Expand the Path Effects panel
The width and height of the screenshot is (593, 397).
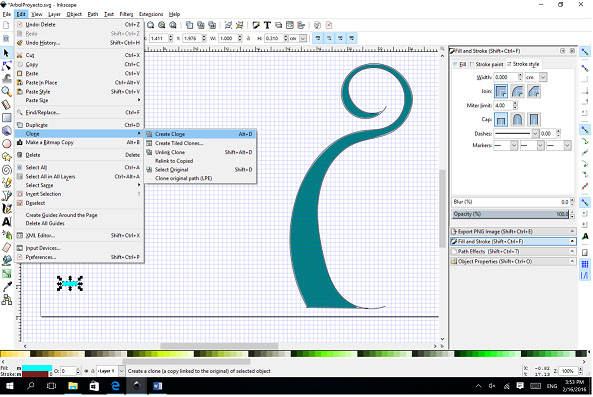(513, 251)
